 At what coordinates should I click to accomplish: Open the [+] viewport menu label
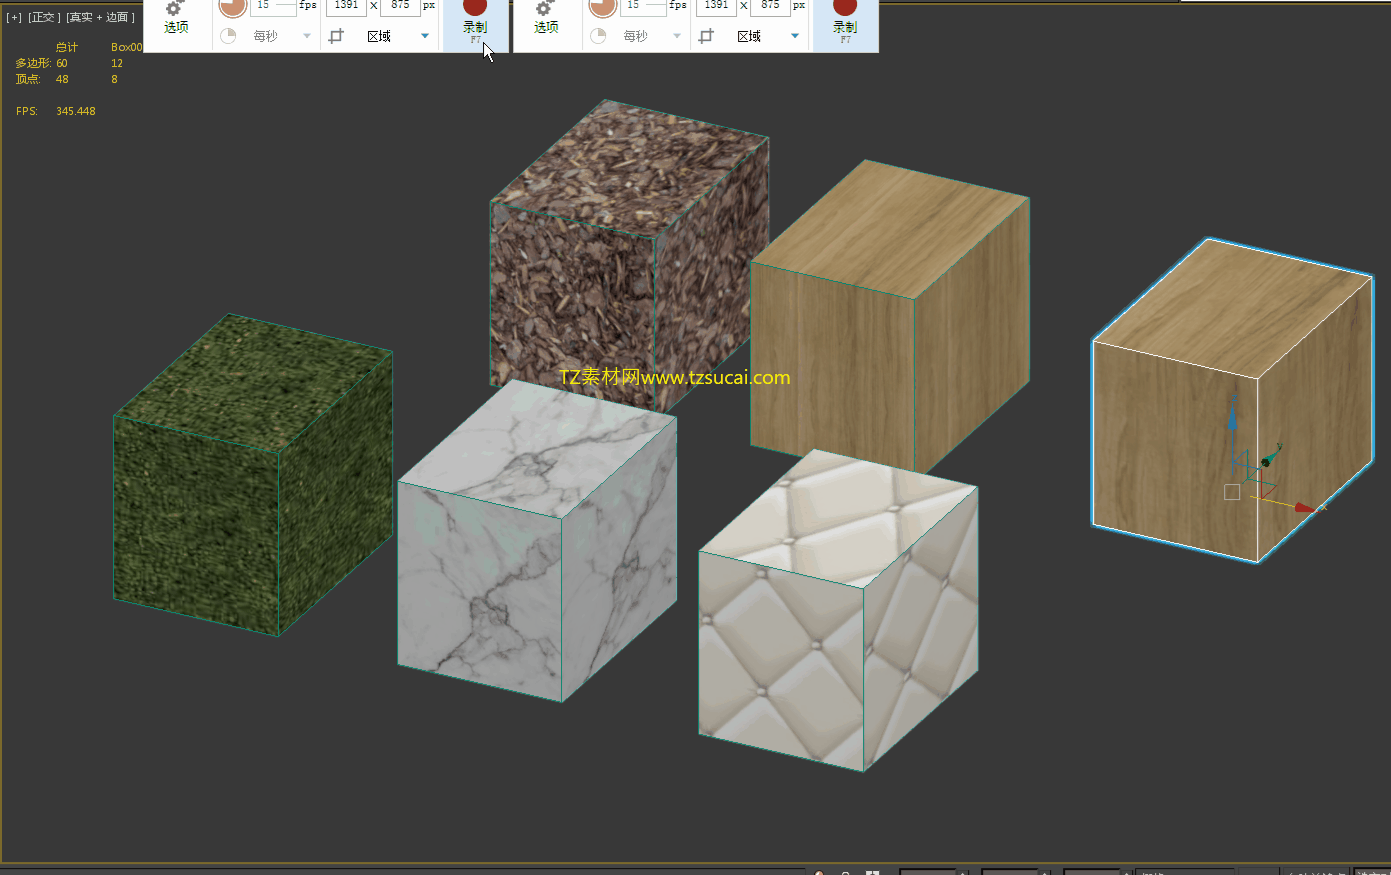pyautogui.click(x=14, y=17)
